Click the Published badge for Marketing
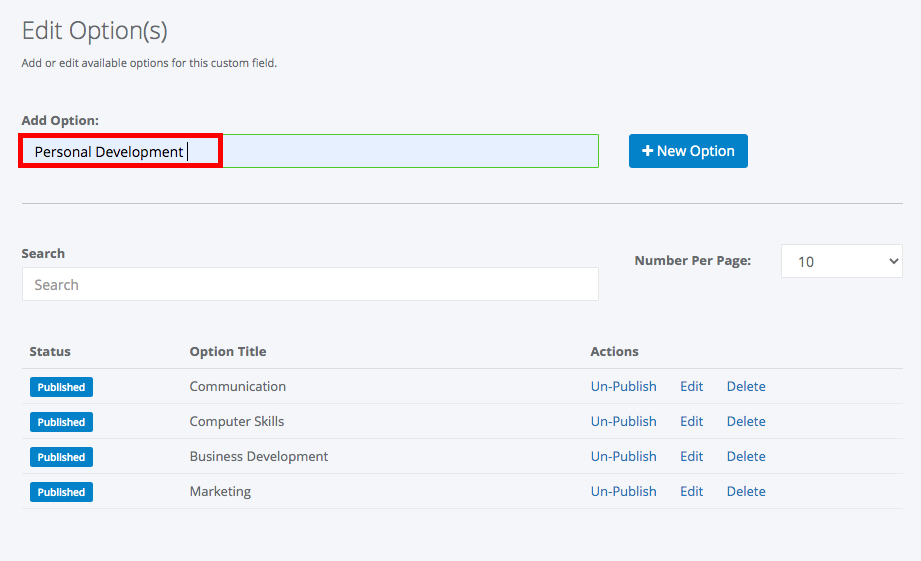 (61, 492)
